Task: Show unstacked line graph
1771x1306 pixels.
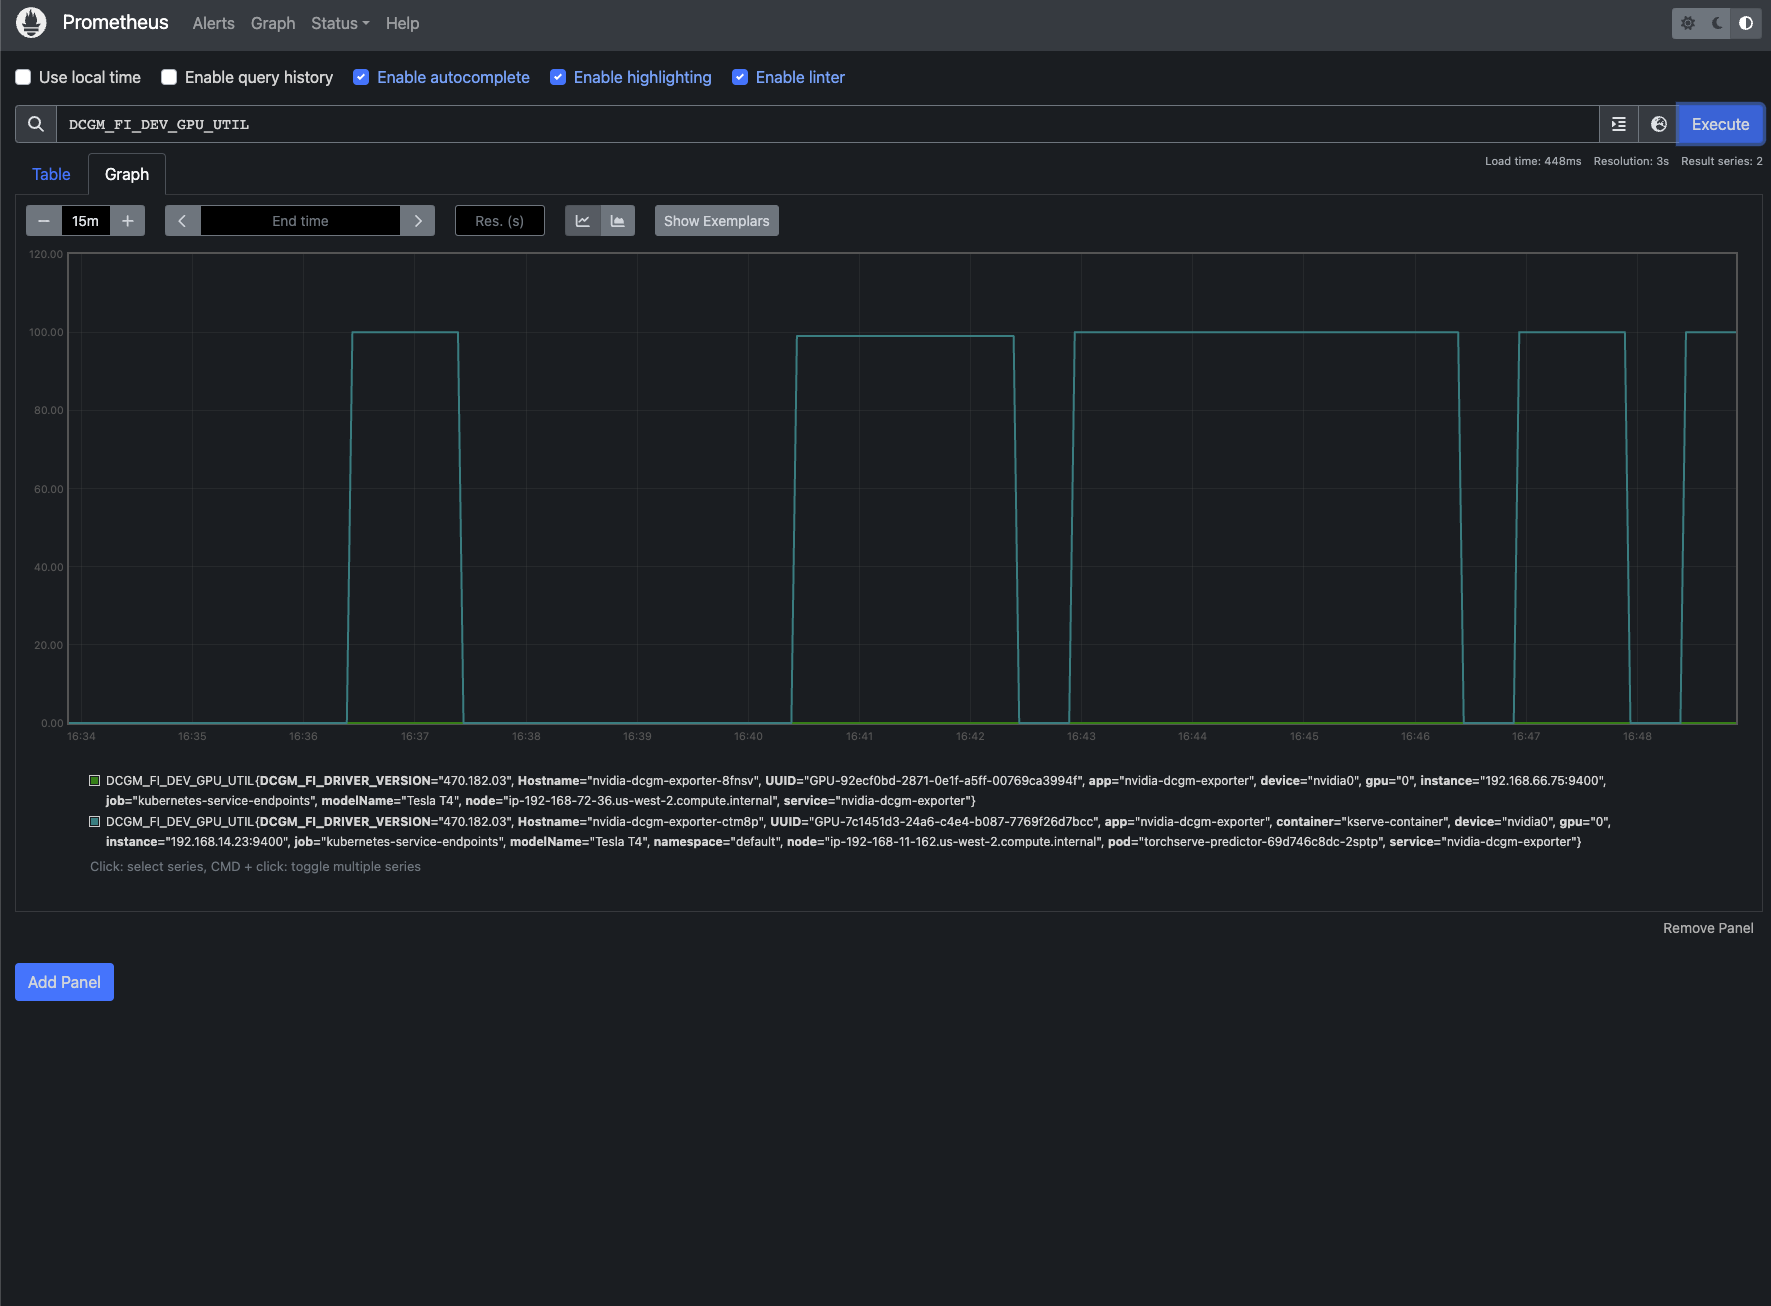Action: (583, 221)
